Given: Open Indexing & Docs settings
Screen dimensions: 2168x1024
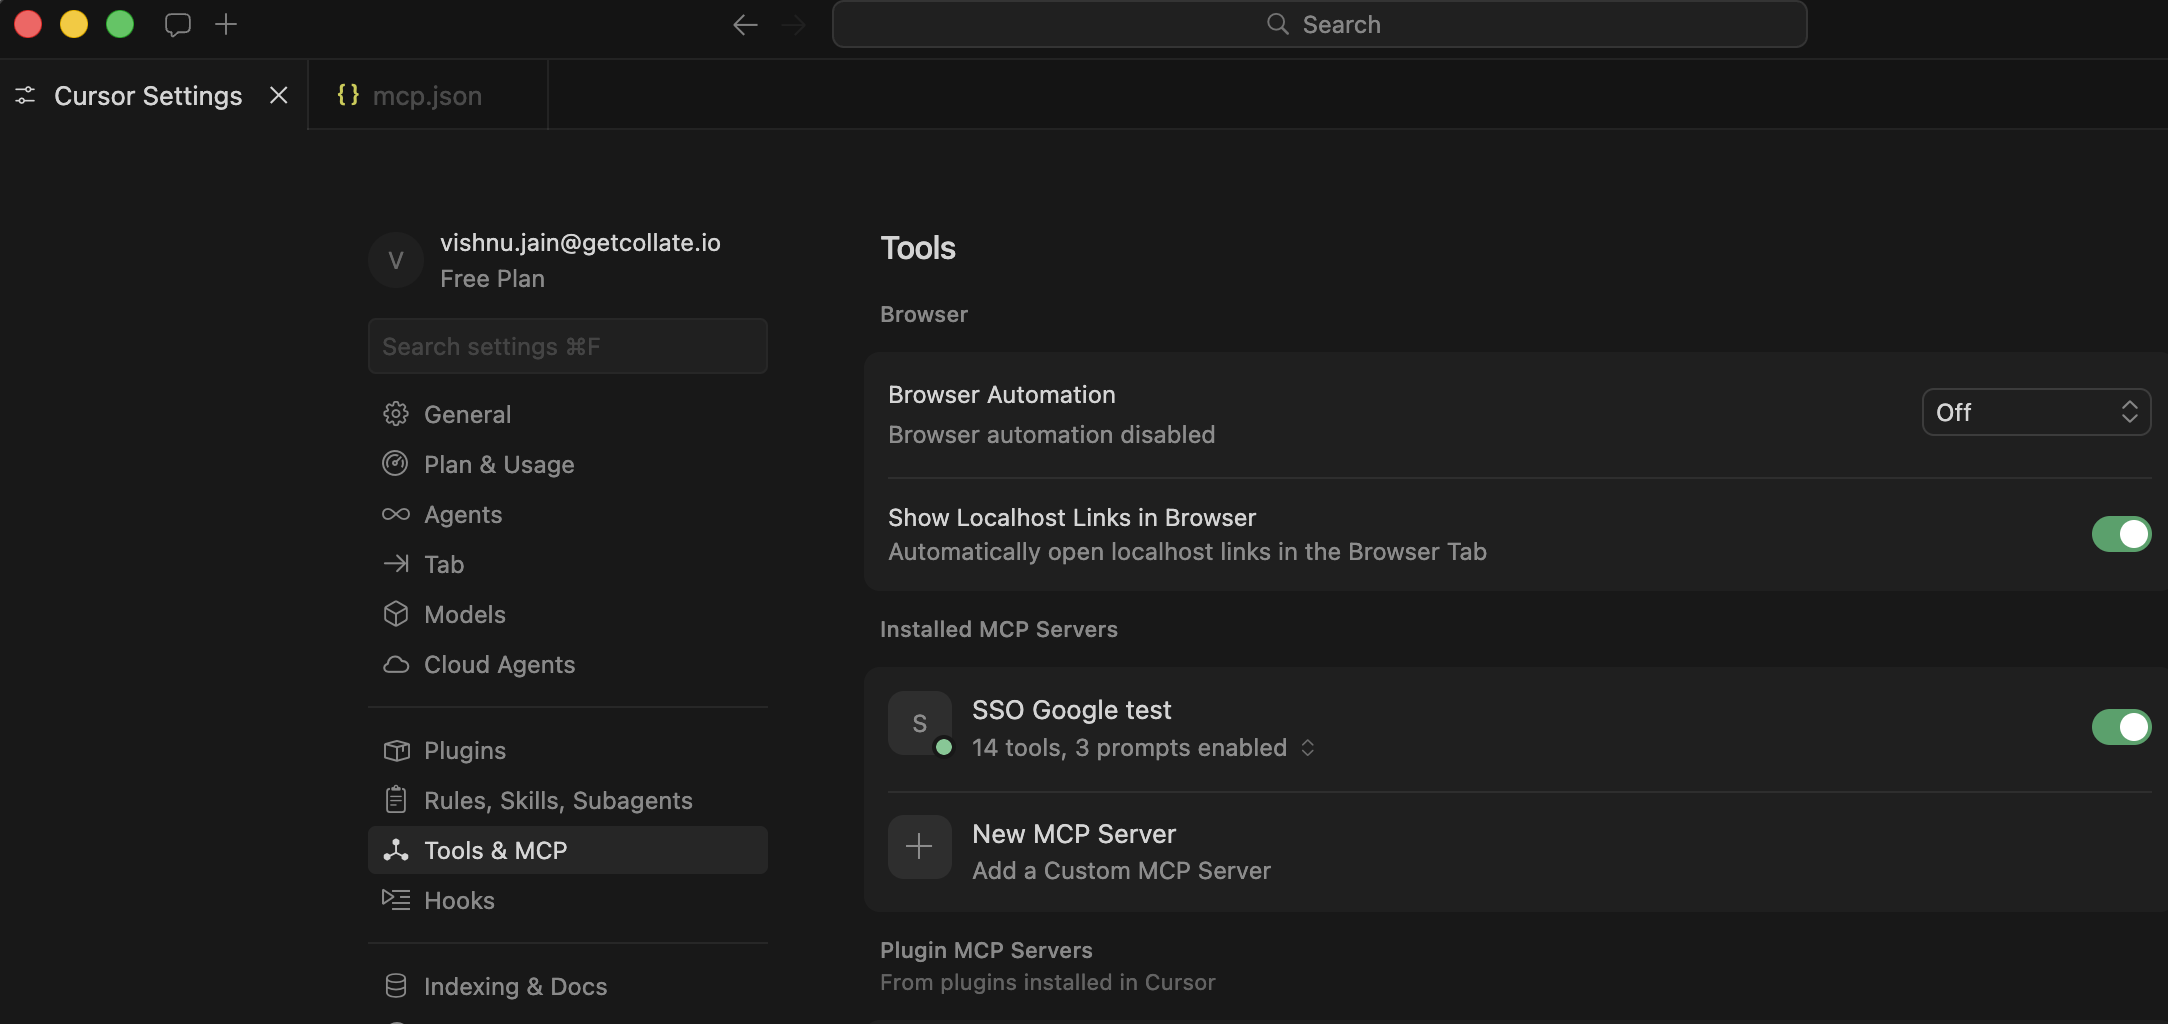Looking at the screenshot, I should pyautogui.click(x=568, y=986).
